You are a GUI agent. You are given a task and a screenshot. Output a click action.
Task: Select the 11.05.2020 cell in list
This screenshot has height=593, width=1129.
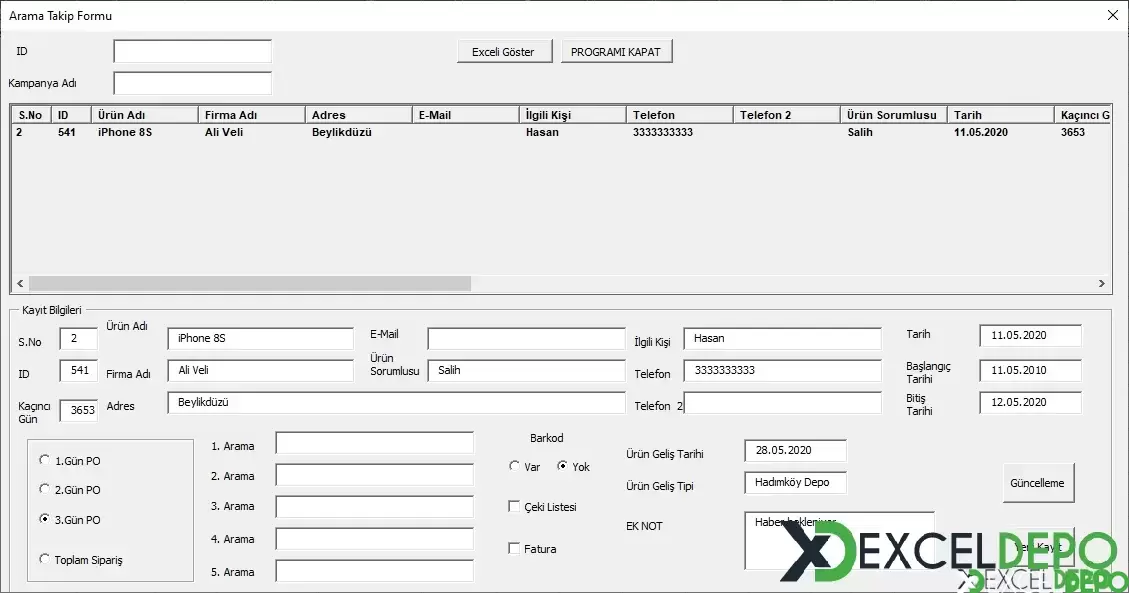pyautogui.click(x=981, y=132)
